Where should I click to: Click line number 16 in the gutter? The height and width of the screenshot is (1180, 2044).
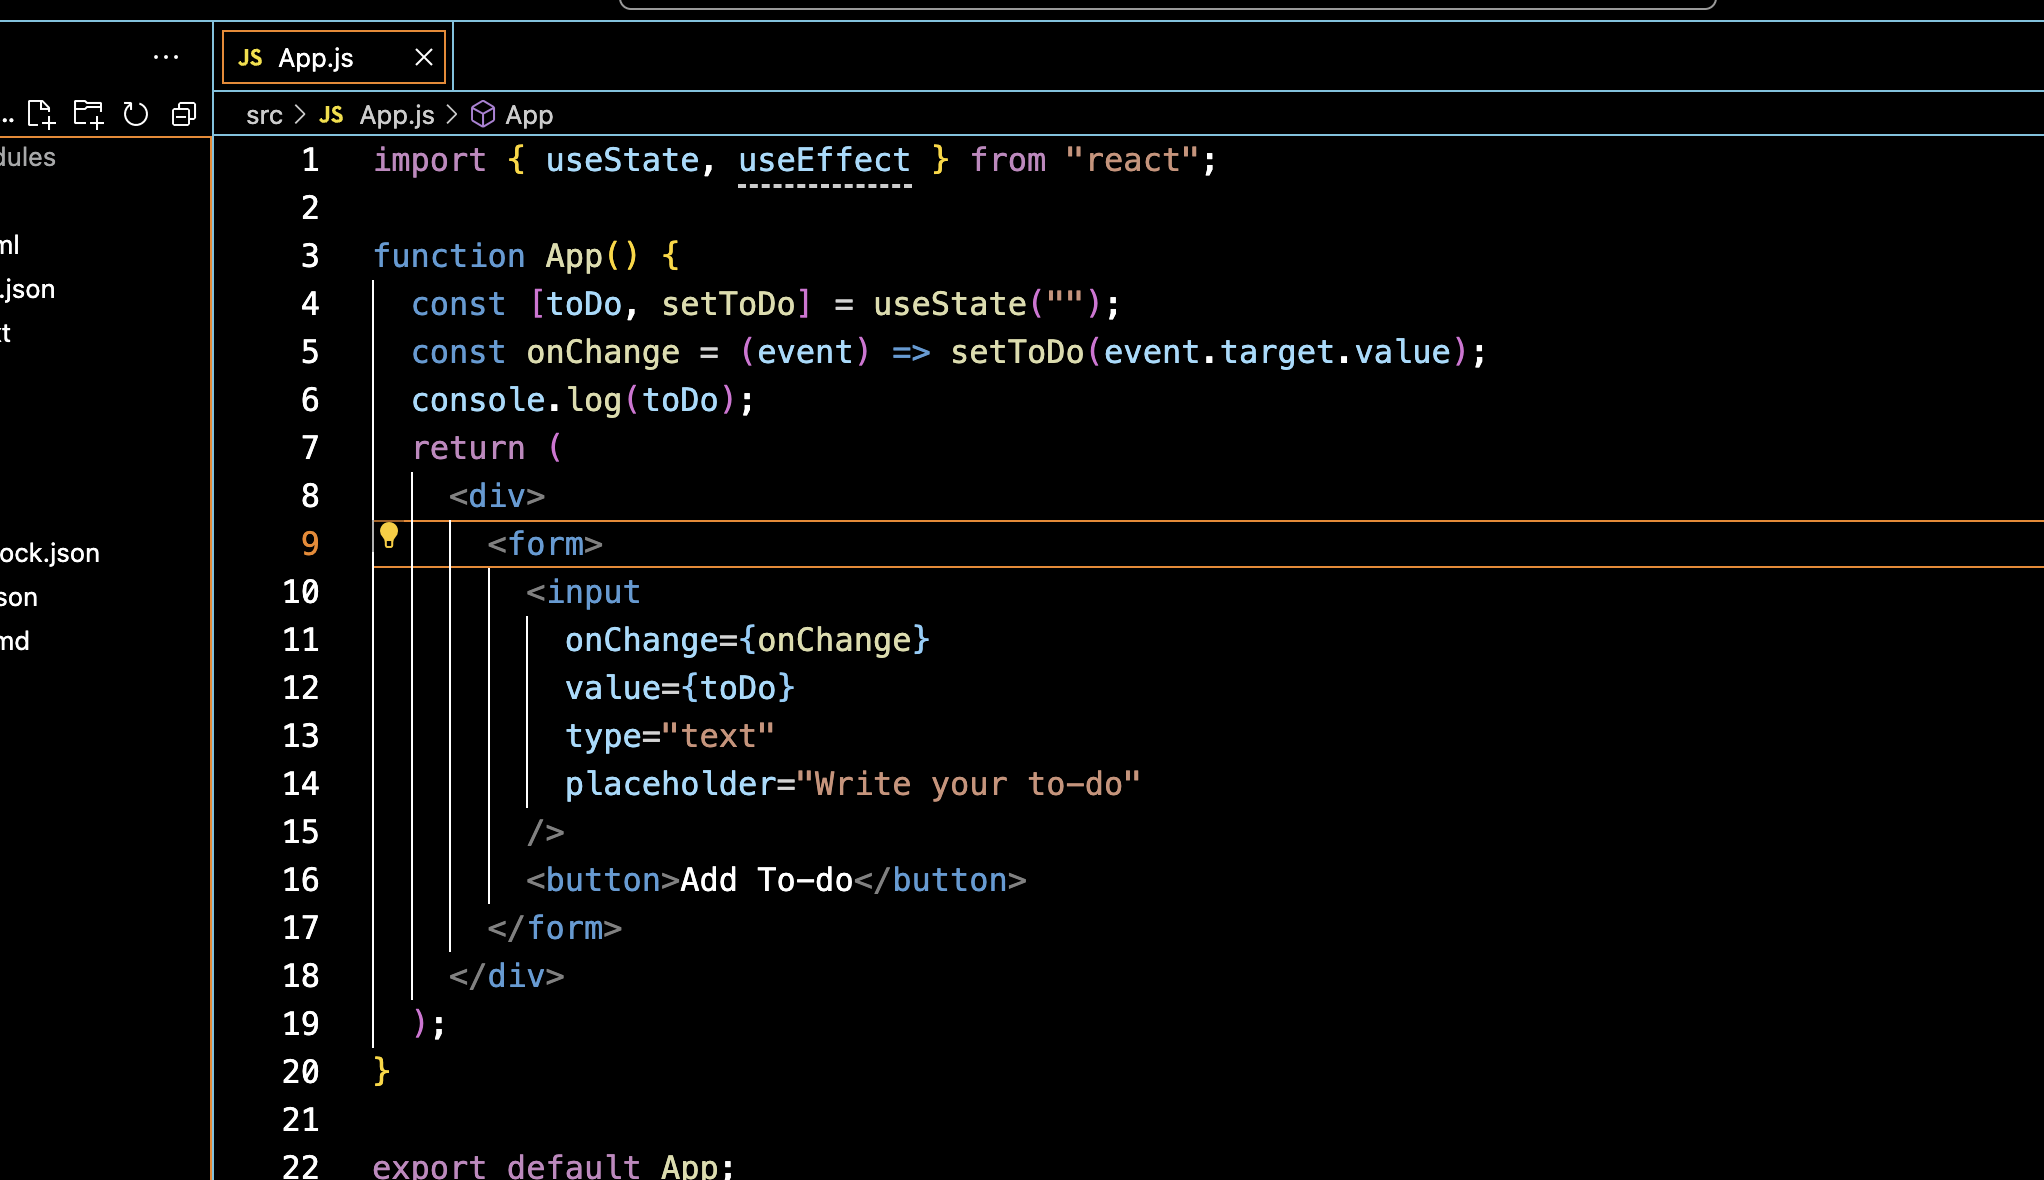pyautogui.click(x=300, y=880)
